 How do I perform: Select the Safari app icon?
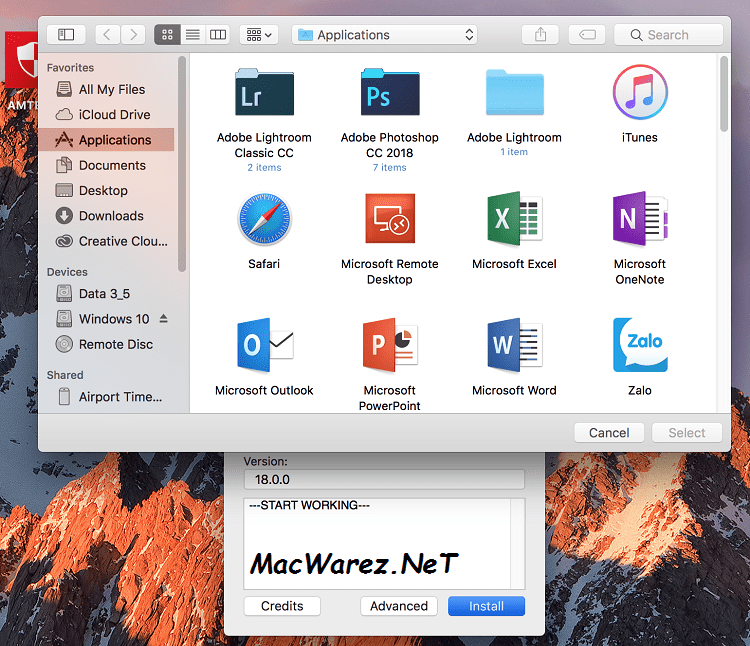point(264,219)
